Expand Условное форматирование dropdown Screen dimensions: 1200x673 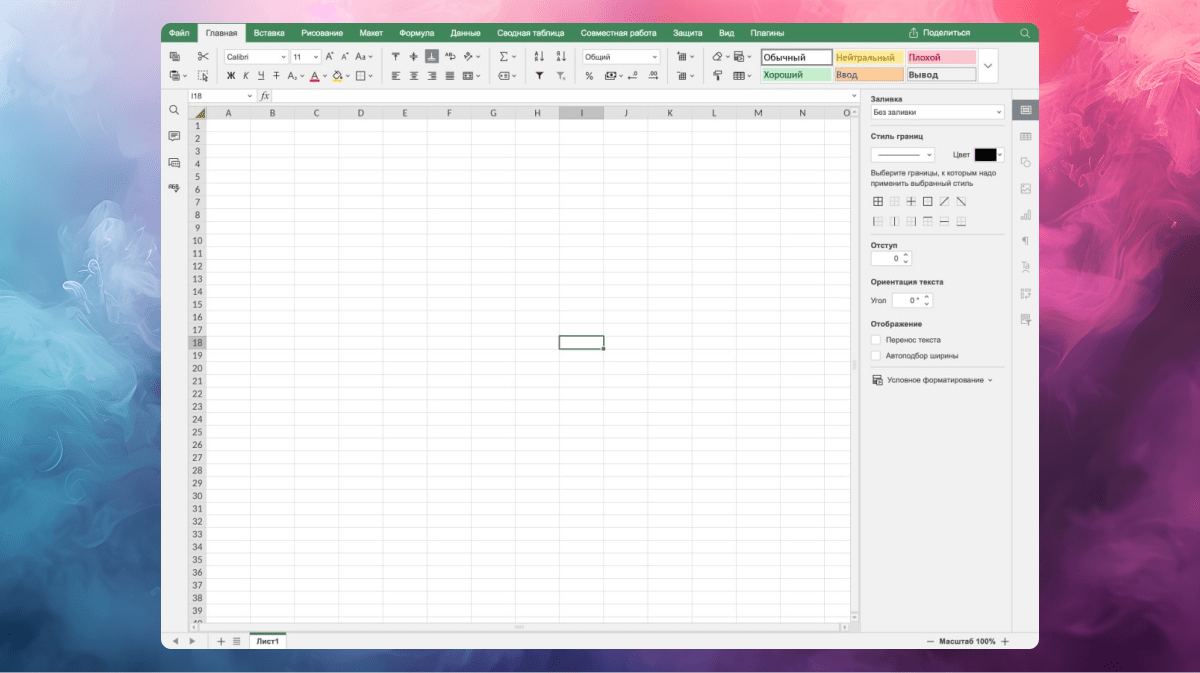[990, 380]
